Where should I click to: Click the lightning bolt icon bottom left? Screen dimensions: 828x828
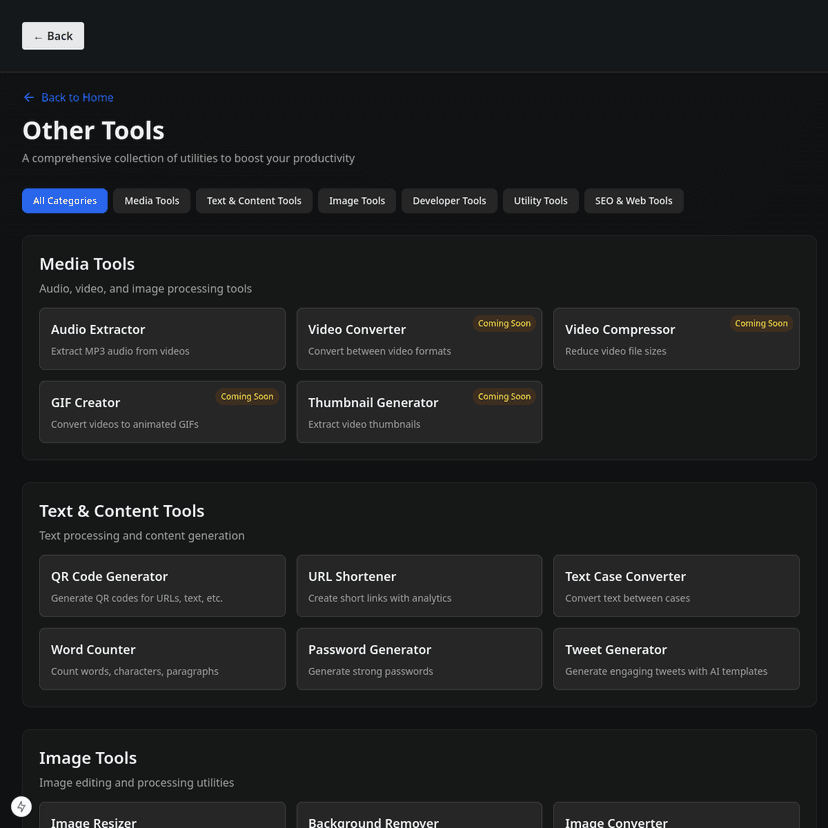21,806
